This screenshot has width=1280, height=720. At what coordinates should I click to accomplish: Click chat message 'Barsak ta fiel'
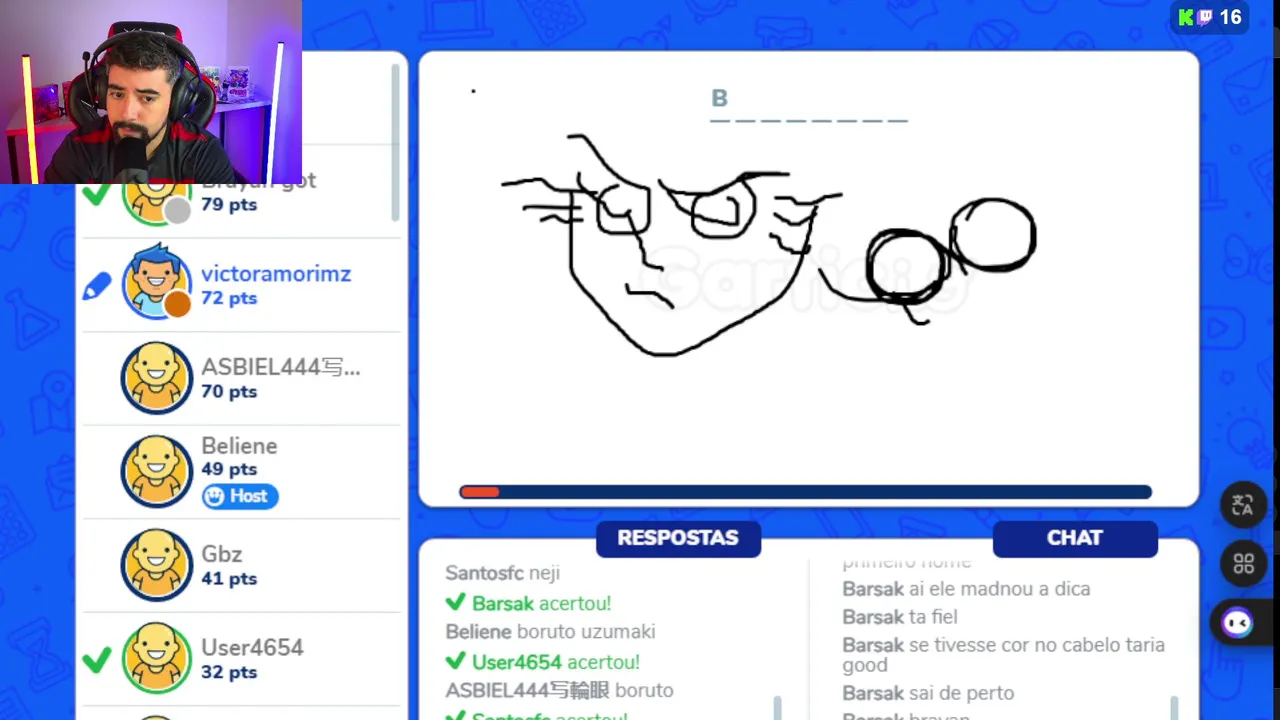click(900, 617)
